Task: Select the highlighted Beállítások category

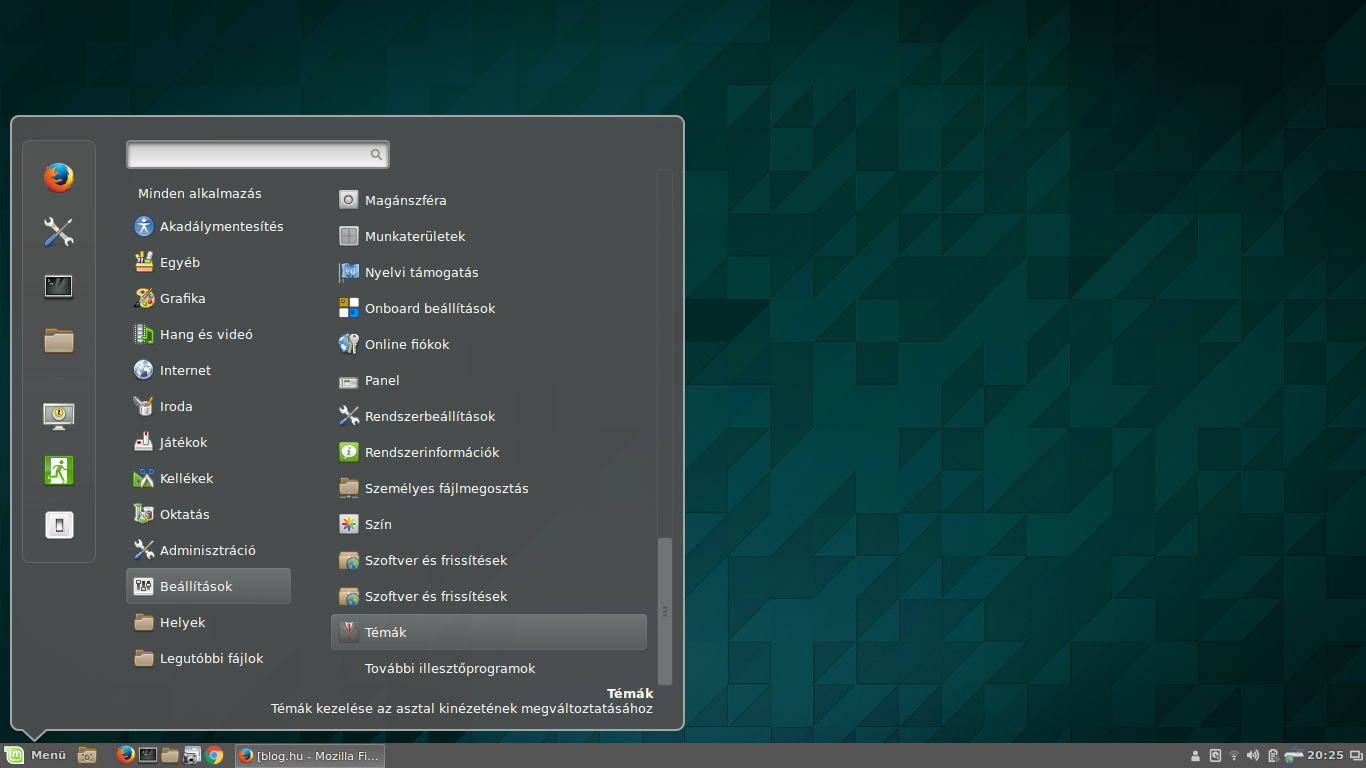Action: tap(208, 586)
